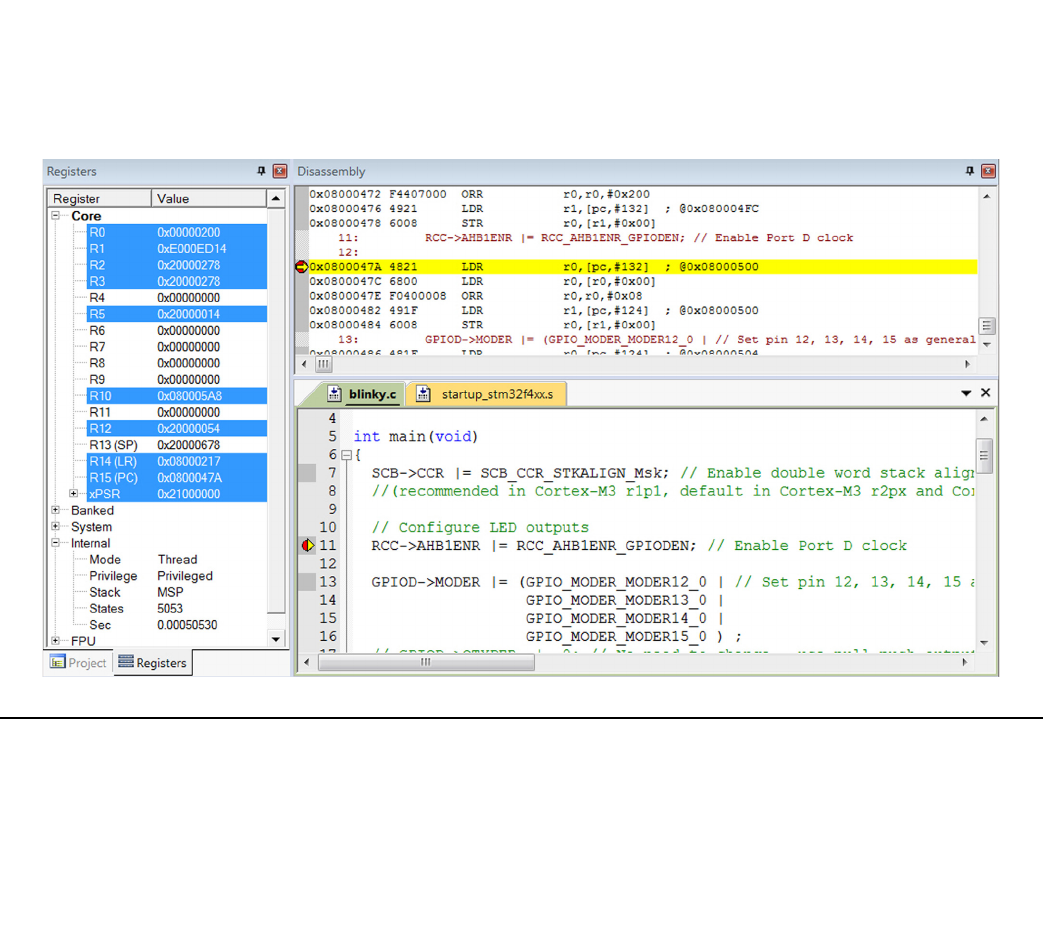
Task: Collapse the Core register group
Action: (55, 215)
